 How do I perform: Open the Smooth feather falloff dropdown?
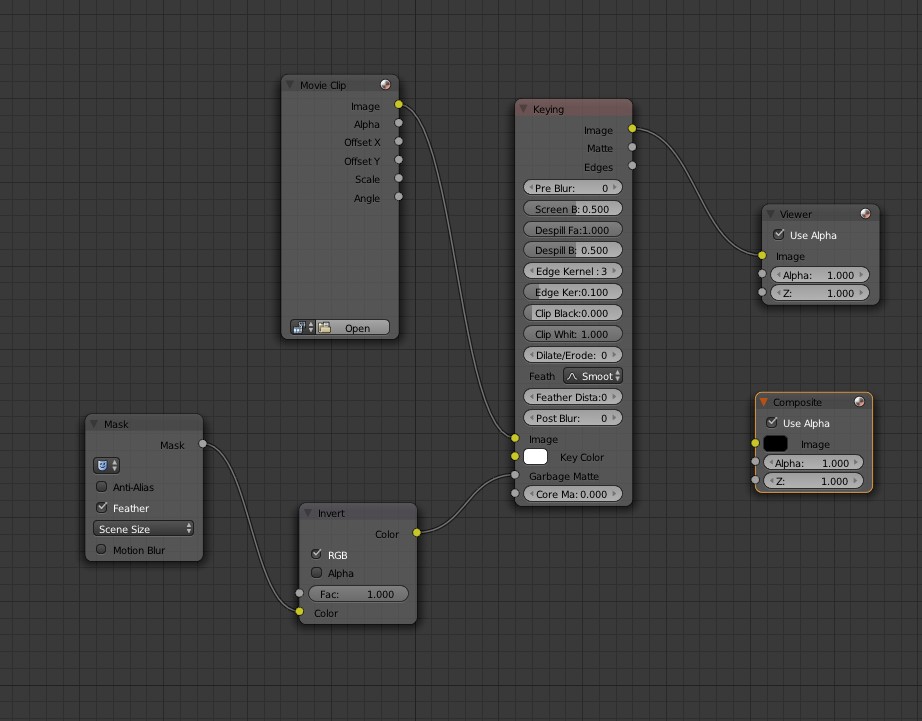592,375
